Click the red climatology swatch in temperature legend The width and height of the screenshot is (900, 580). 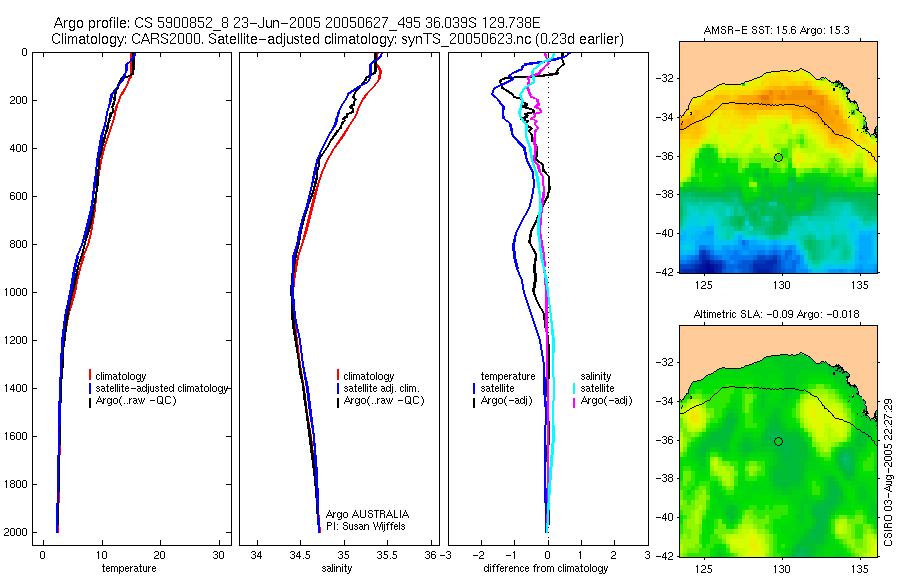(x=90, y=376)
